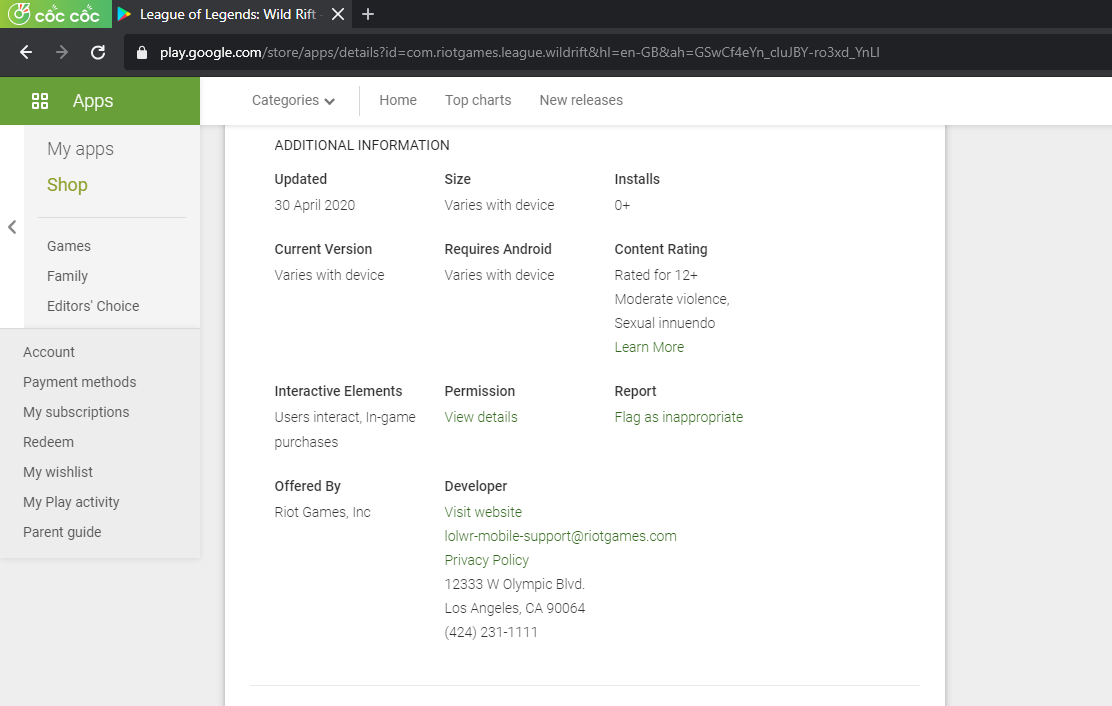Open the Account page
Image resolution: width=1112 pixels, height=706 pixels.
click(x=48, y=352)
